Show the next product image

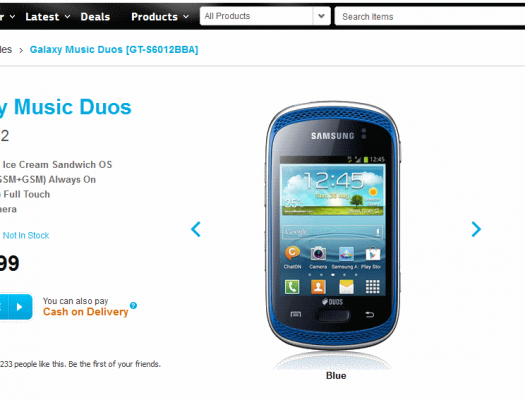(476, 229)
